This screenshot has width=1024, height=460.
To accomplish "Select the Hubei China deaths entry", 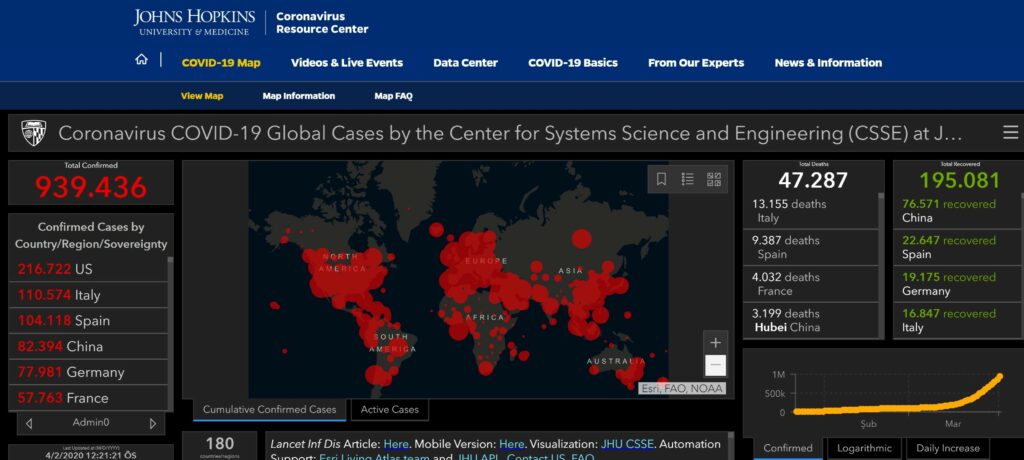I will tap(810, 320).
